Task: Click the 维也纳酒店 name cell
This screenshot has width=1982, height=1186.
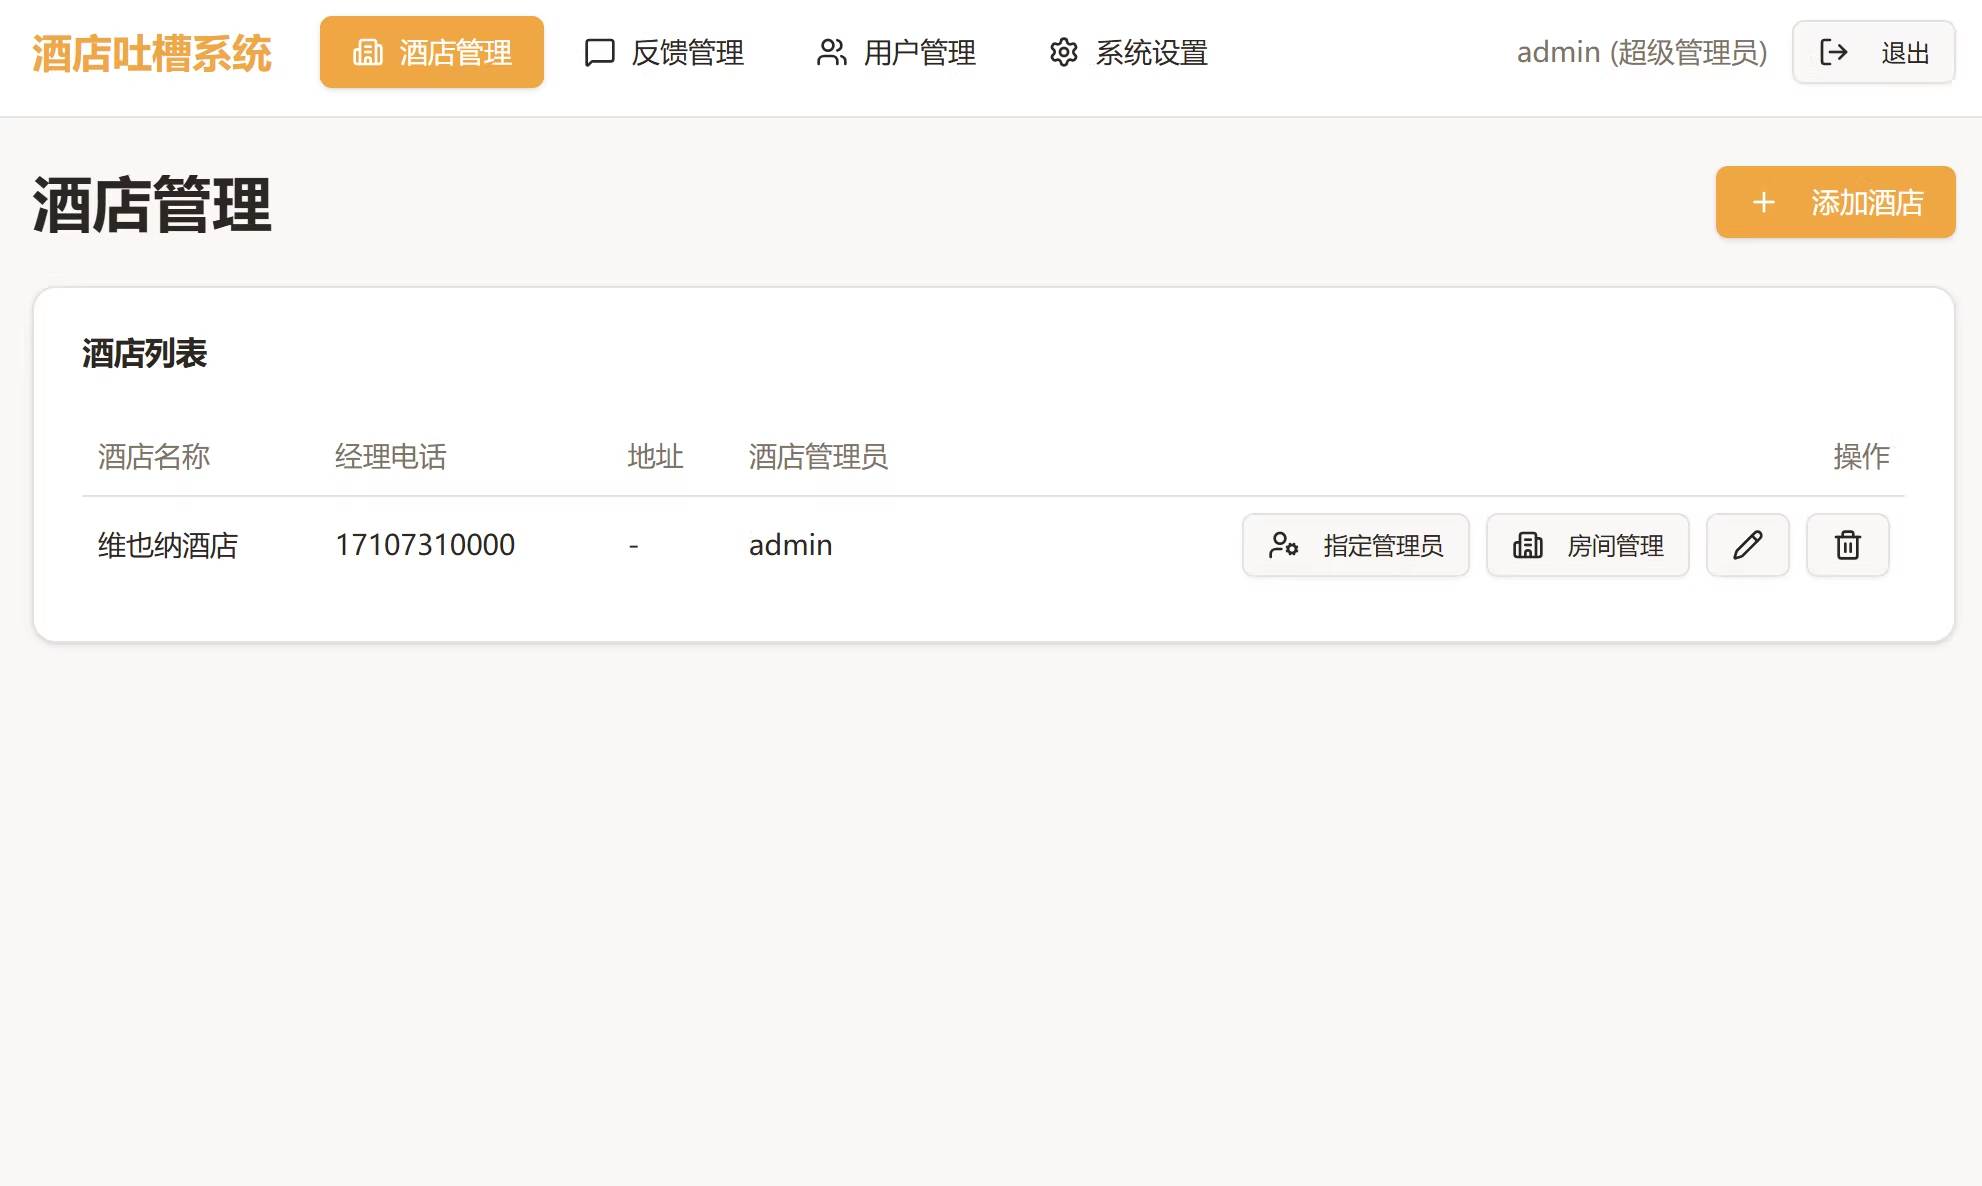Action: tap(168, 545)
